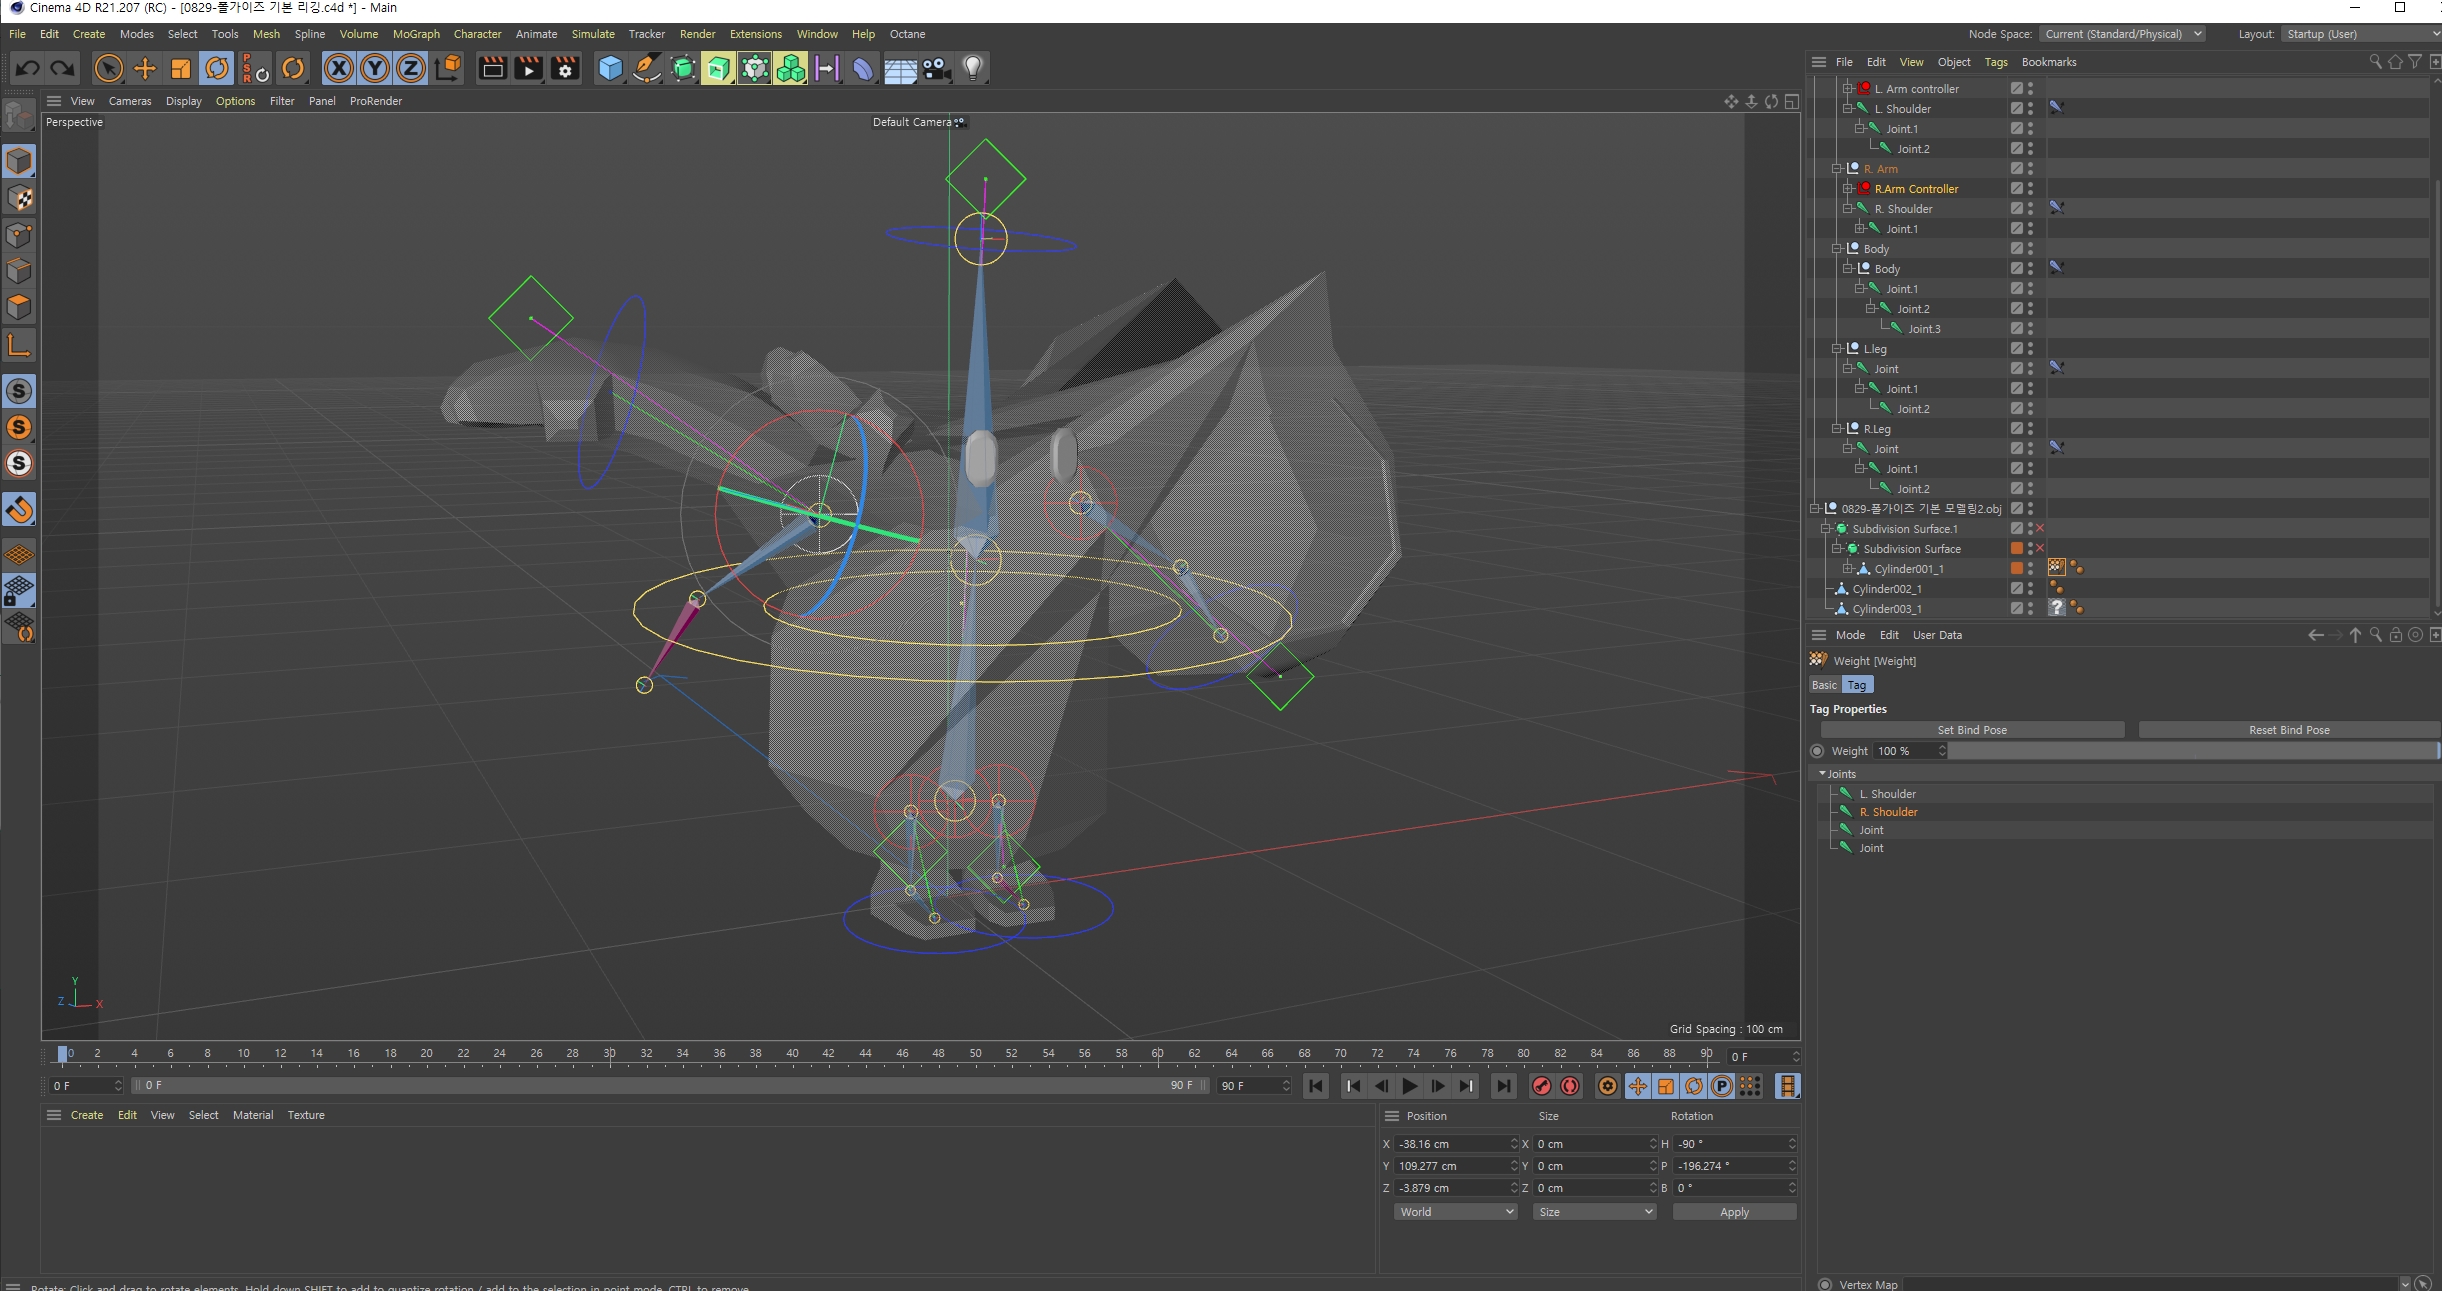Toggle Y-axis lock icon
The height and width of the screenshot is (1291, 2442).
click(375, 68)
